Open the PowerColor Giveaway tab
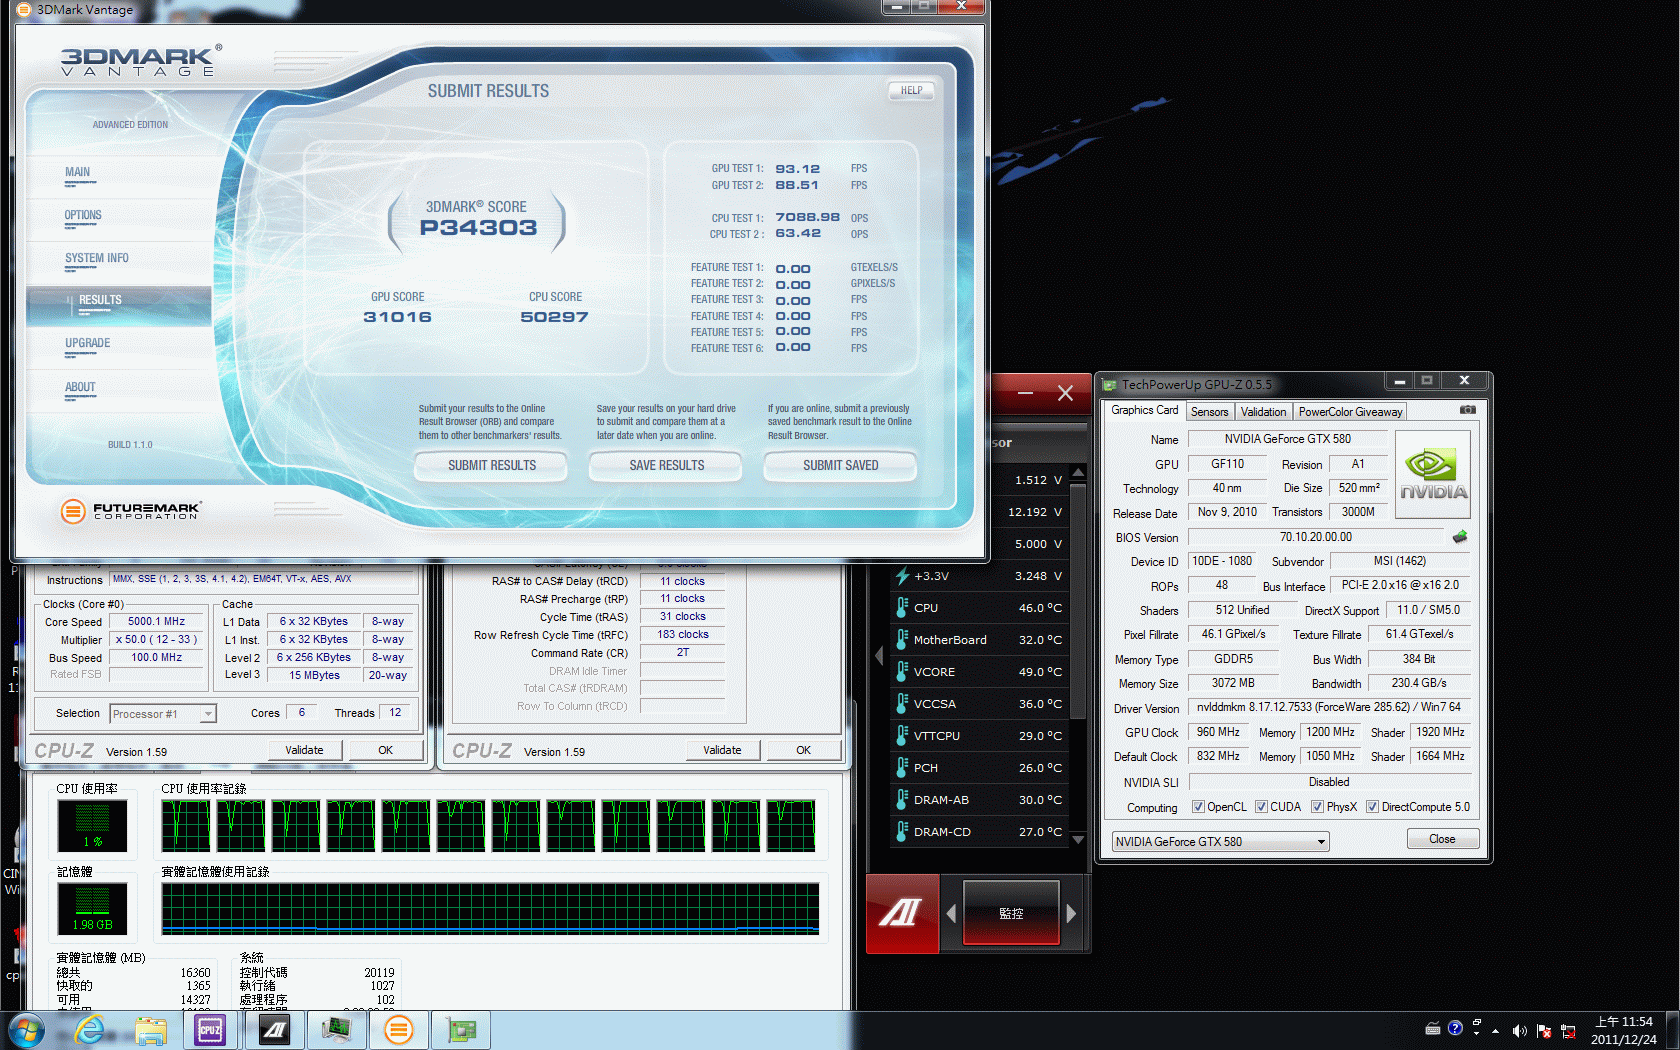Screen dimensions: 1680x1050 1350,412
